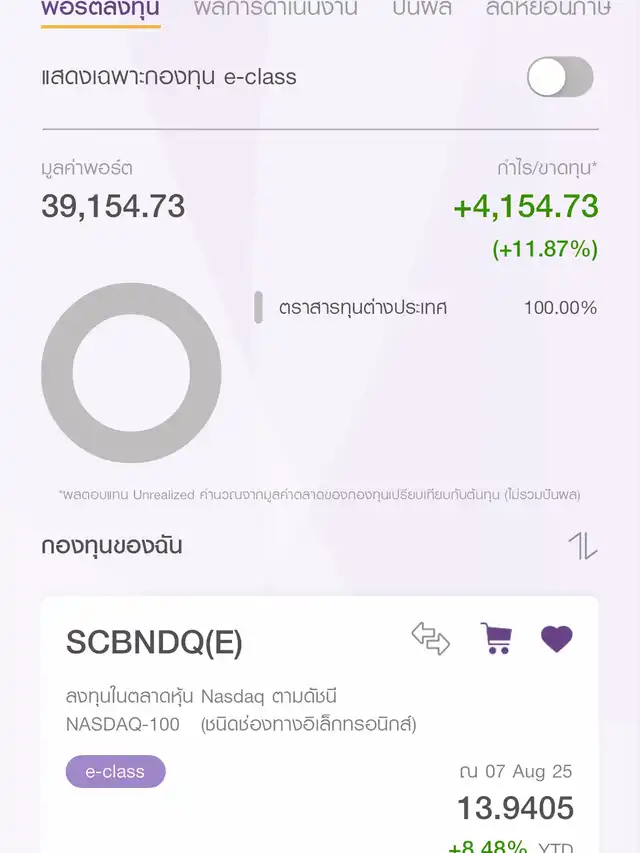
Task: Go to the ลดหย่อนภาษี tab
Action: pyautogui.click(x=548, y=9)
